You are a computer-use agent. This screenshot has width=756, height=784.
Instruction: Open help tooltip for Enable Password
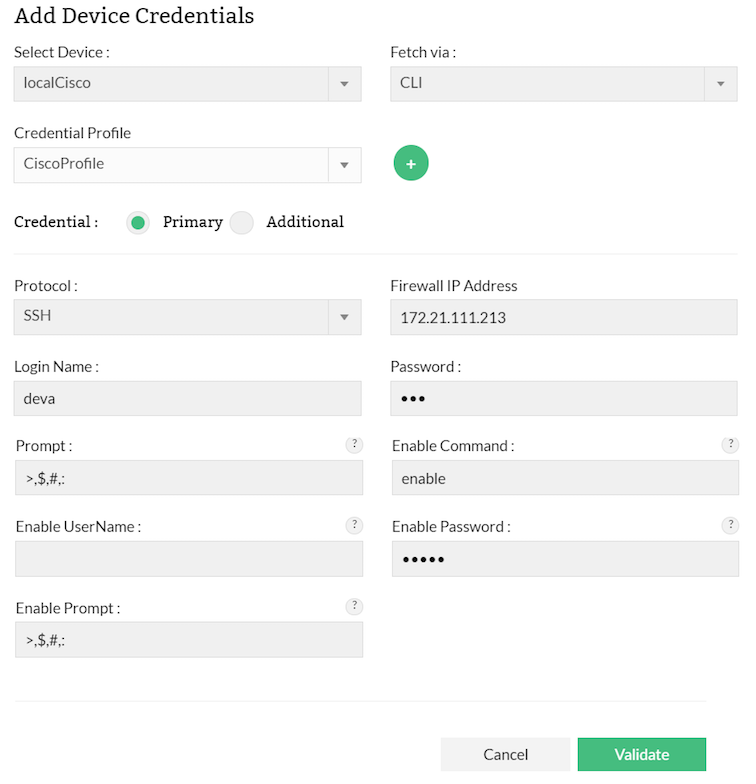(730, 525)
